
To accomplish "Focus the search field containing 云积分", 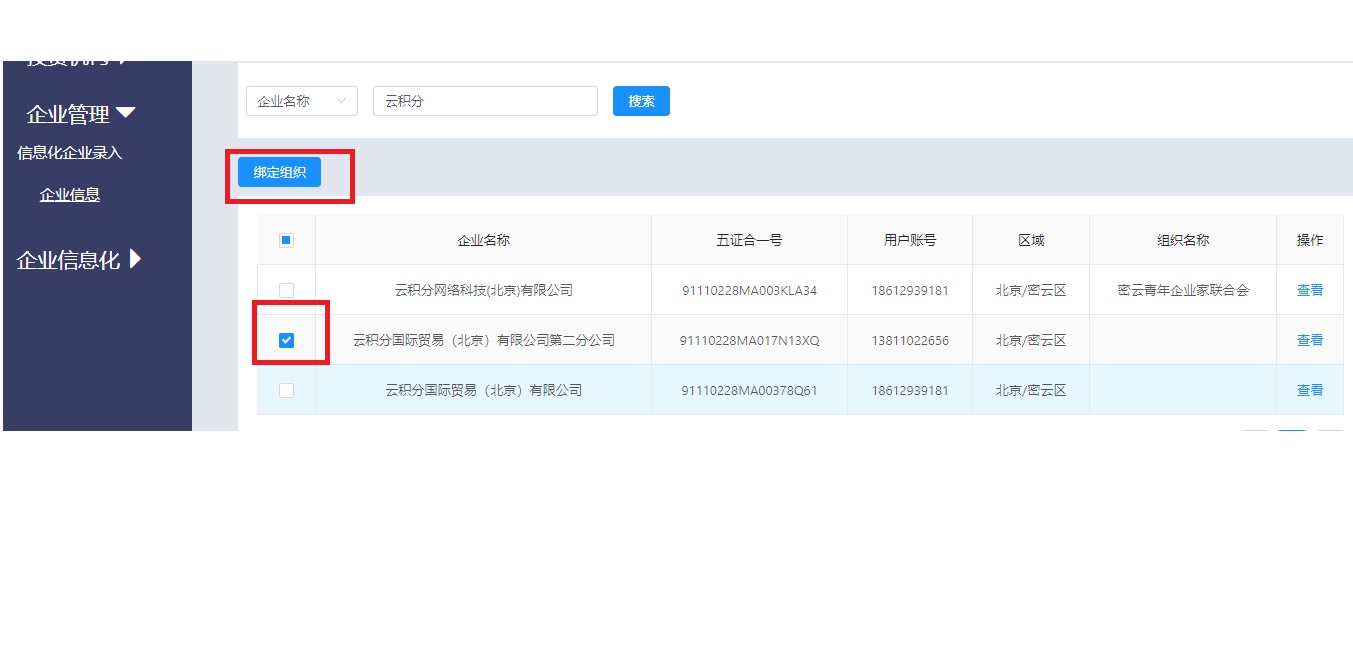I will pyautogui.click(x=485, y=101).
